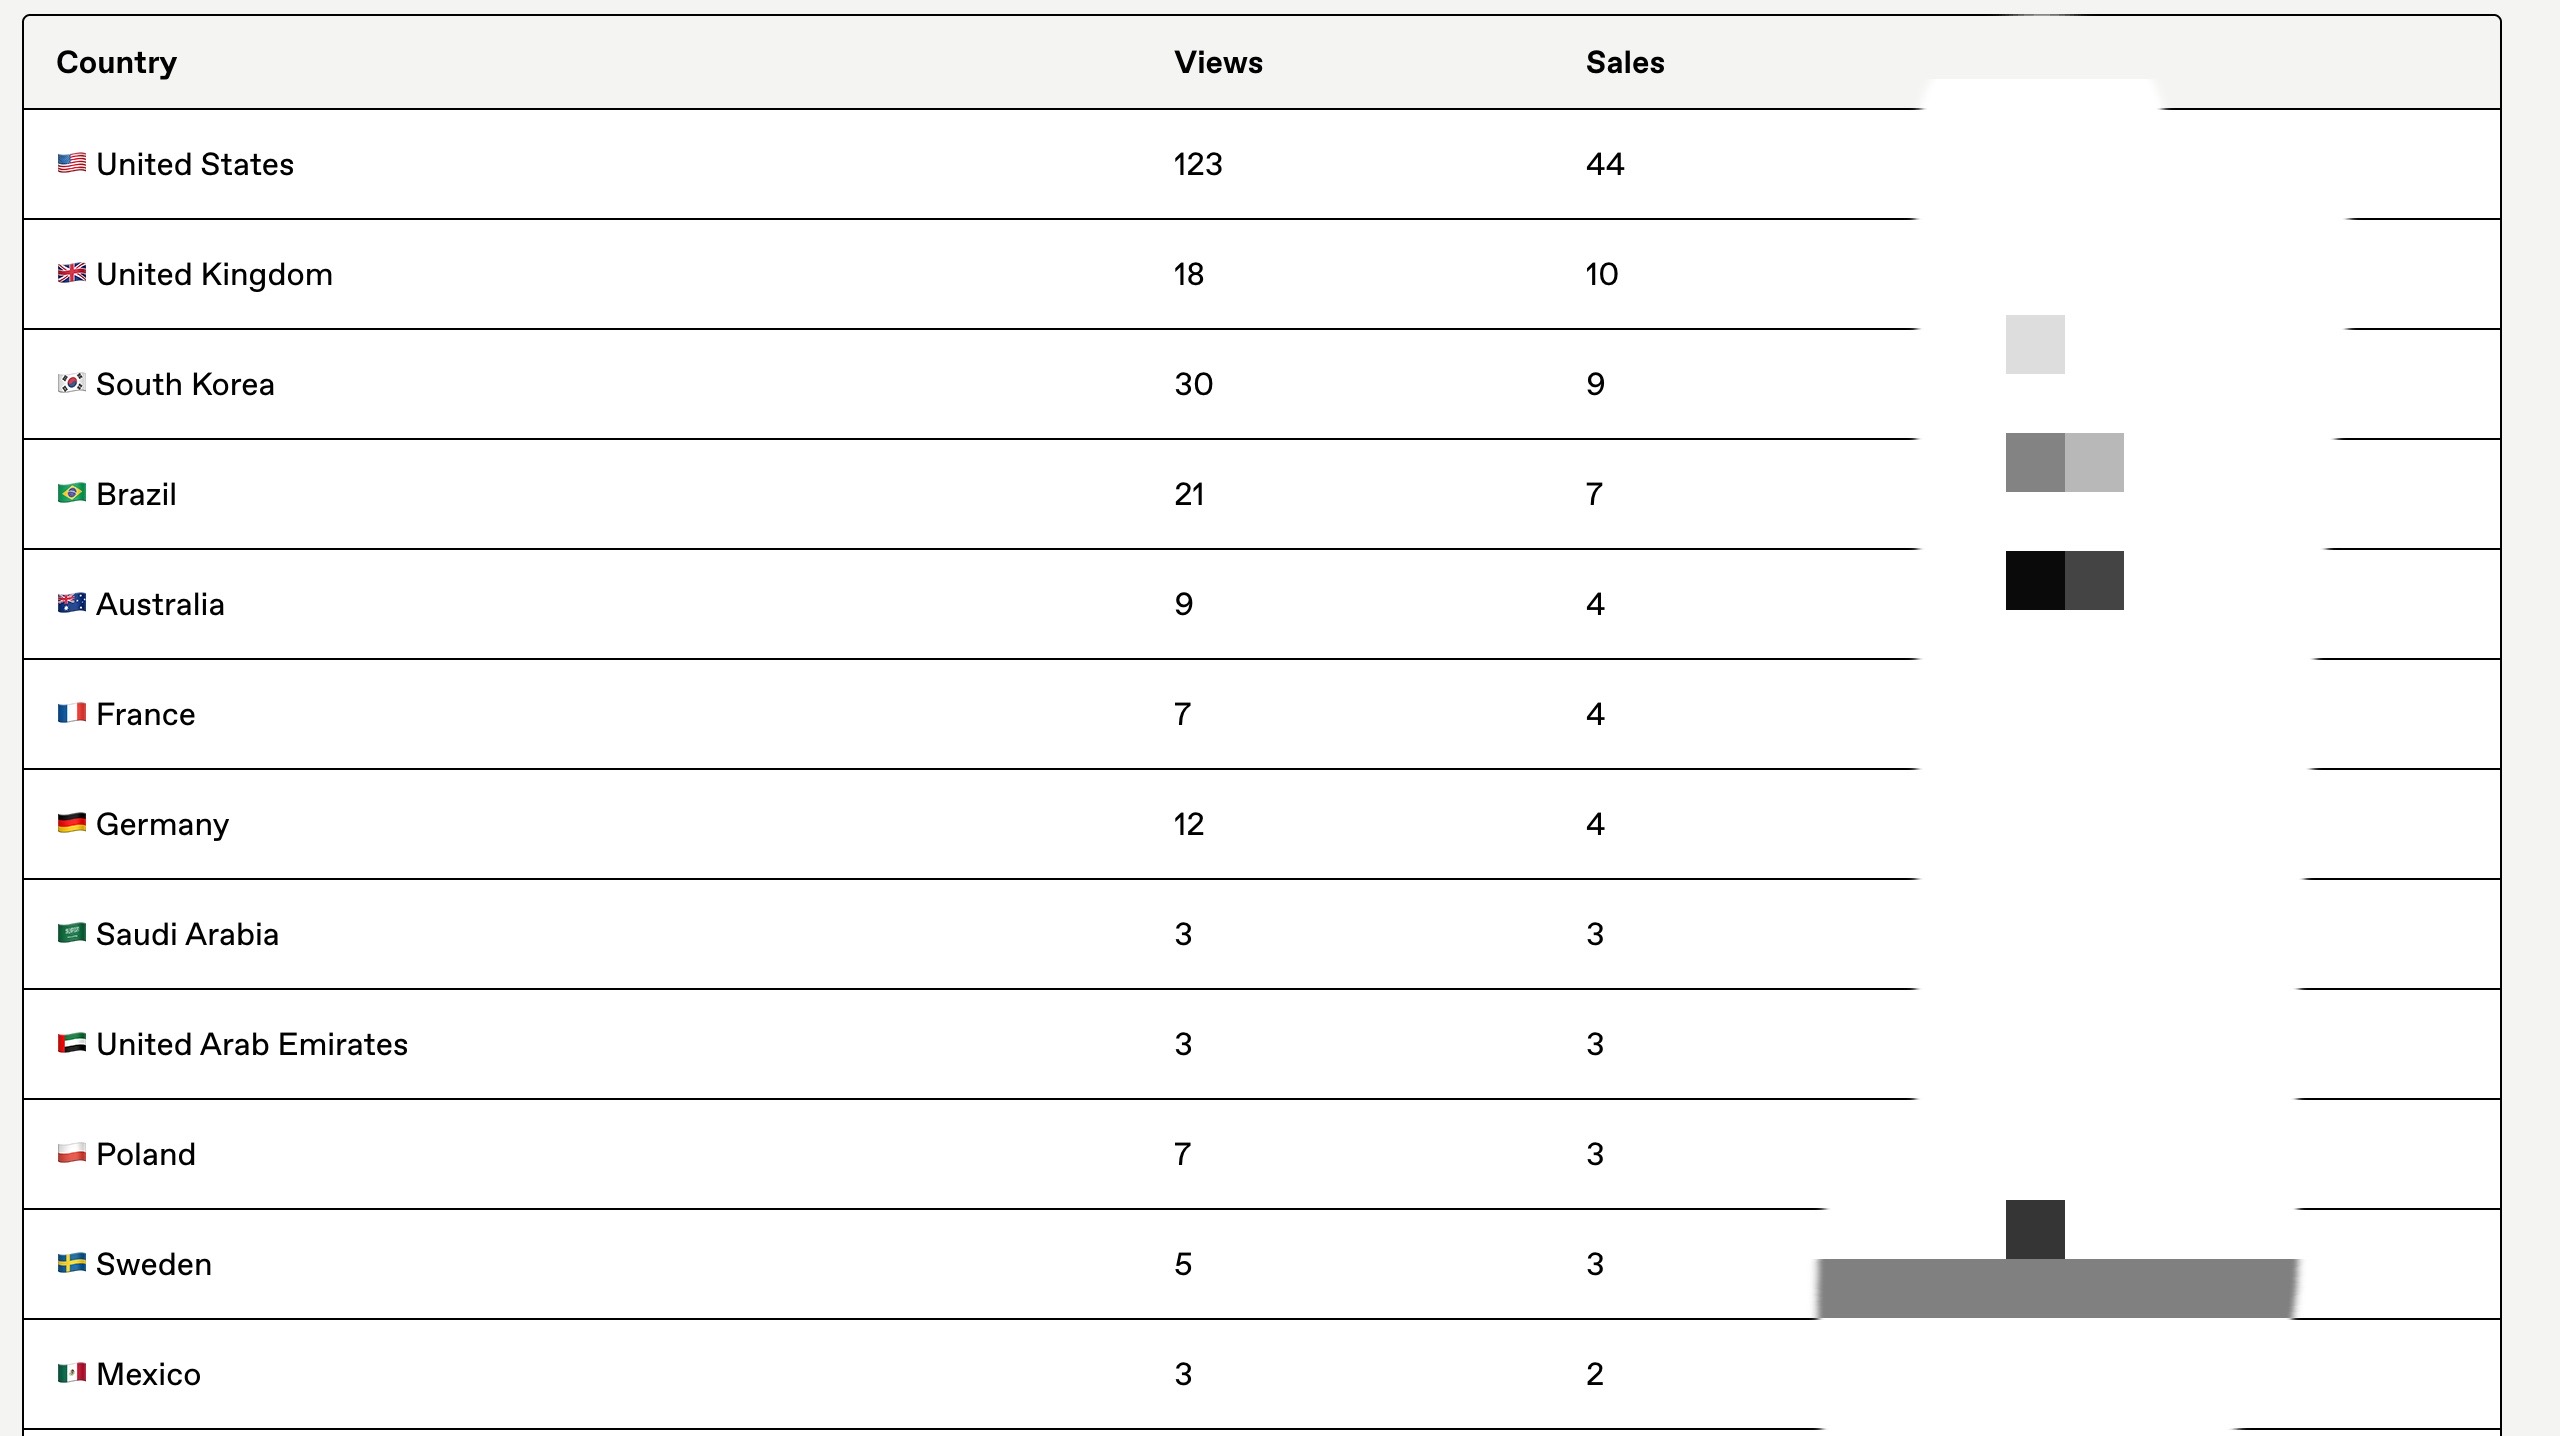Click the South Korea flag icon
This screenshot has height=1436, width=2560.
71,383
